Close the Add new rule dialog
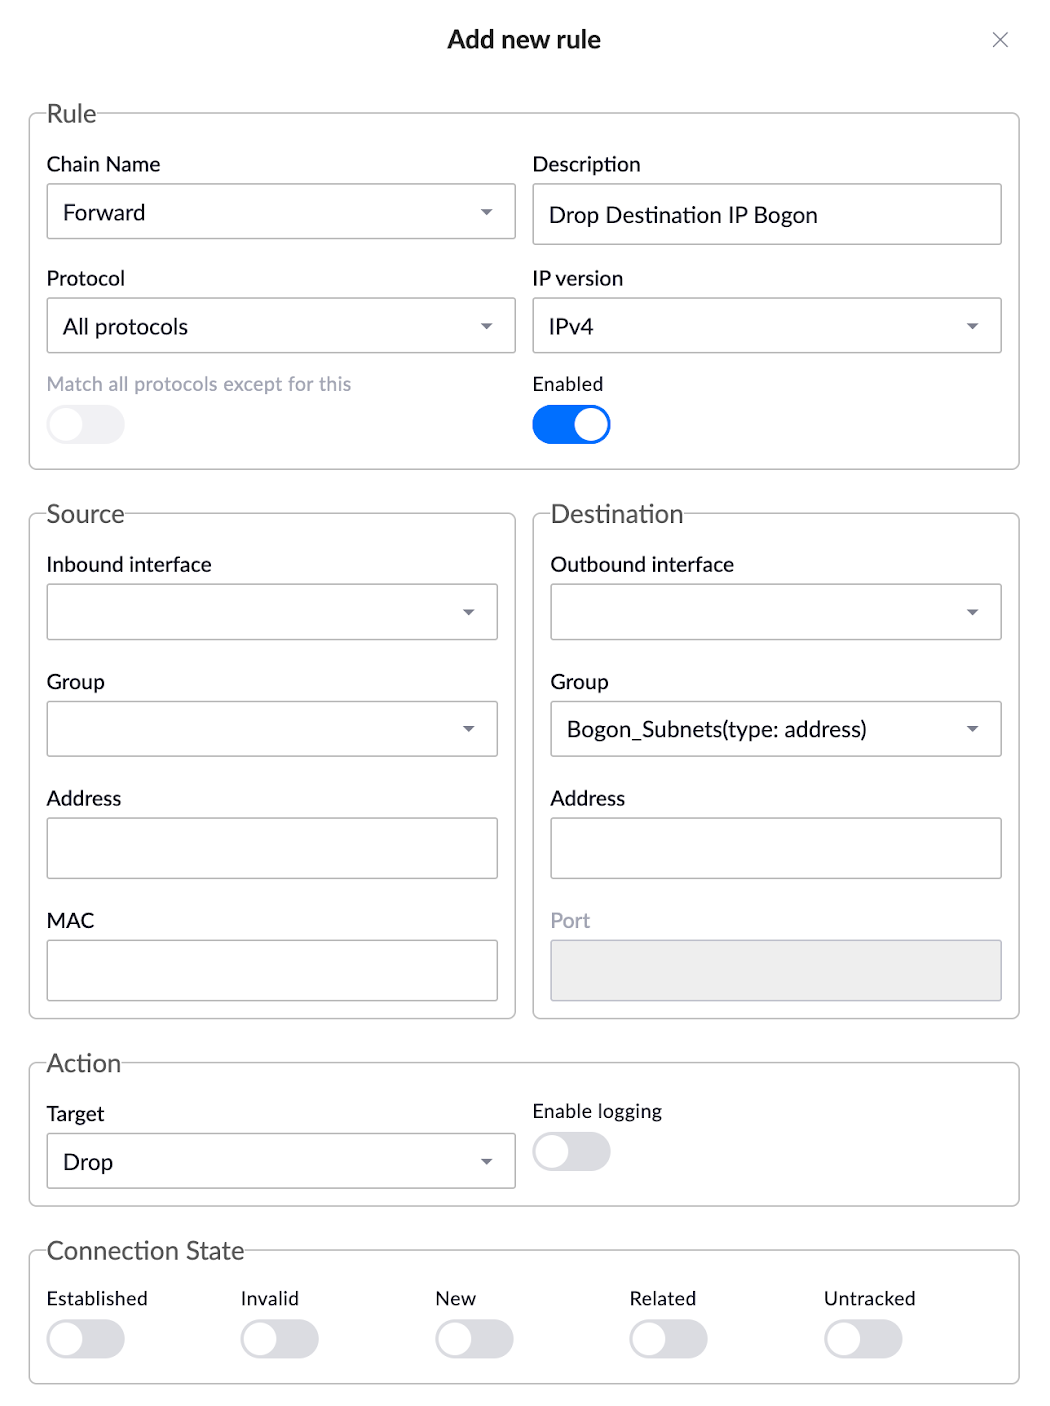1050x1406 pixels. [x=1000, y=40]
